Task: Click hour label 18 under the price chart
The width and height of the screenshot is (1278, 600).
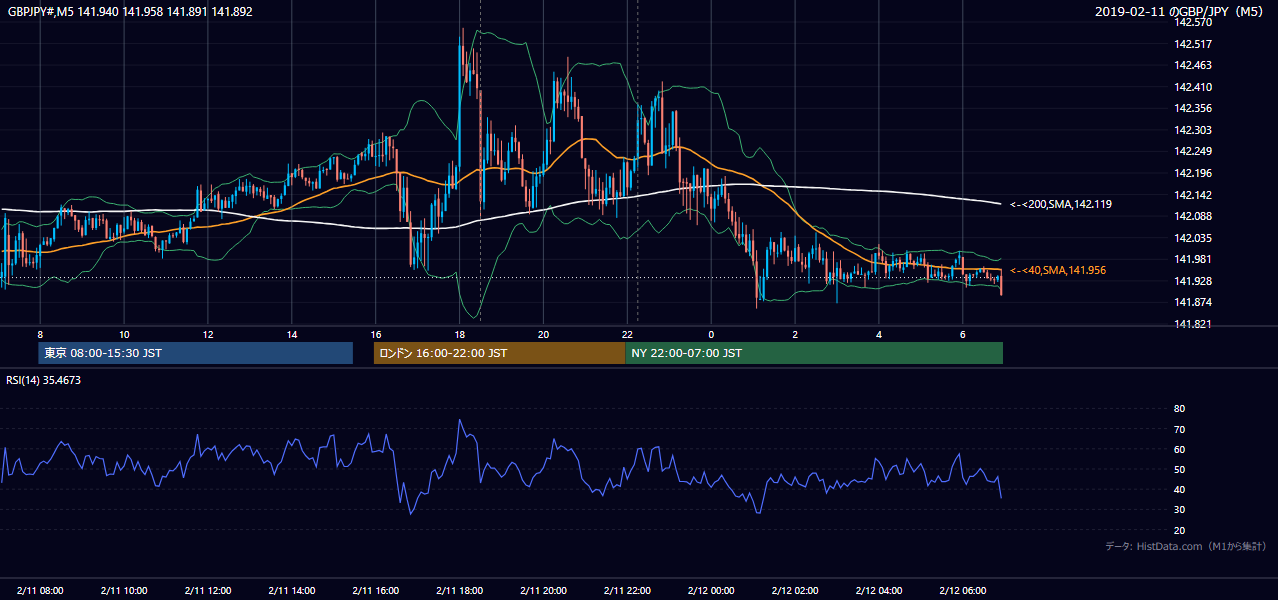Action: tap(459, 334)
